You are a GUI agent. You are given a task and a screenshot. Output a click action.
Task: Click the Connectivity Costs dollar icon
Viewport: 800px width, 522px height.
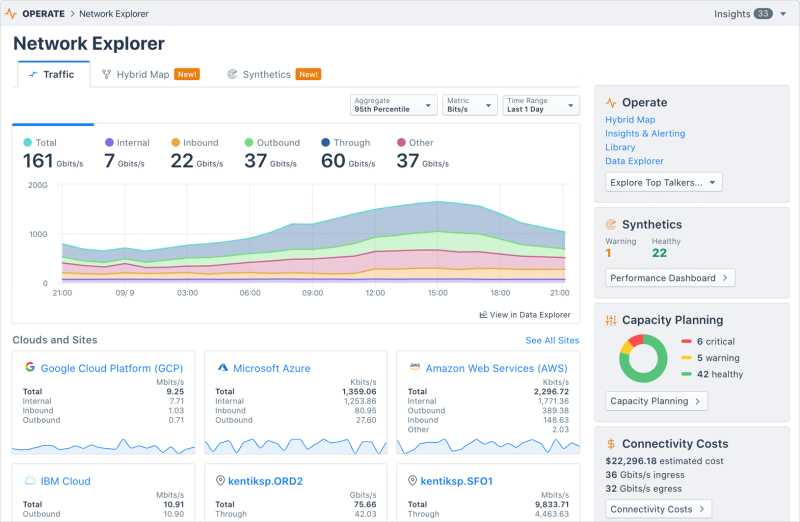(611, 444)
